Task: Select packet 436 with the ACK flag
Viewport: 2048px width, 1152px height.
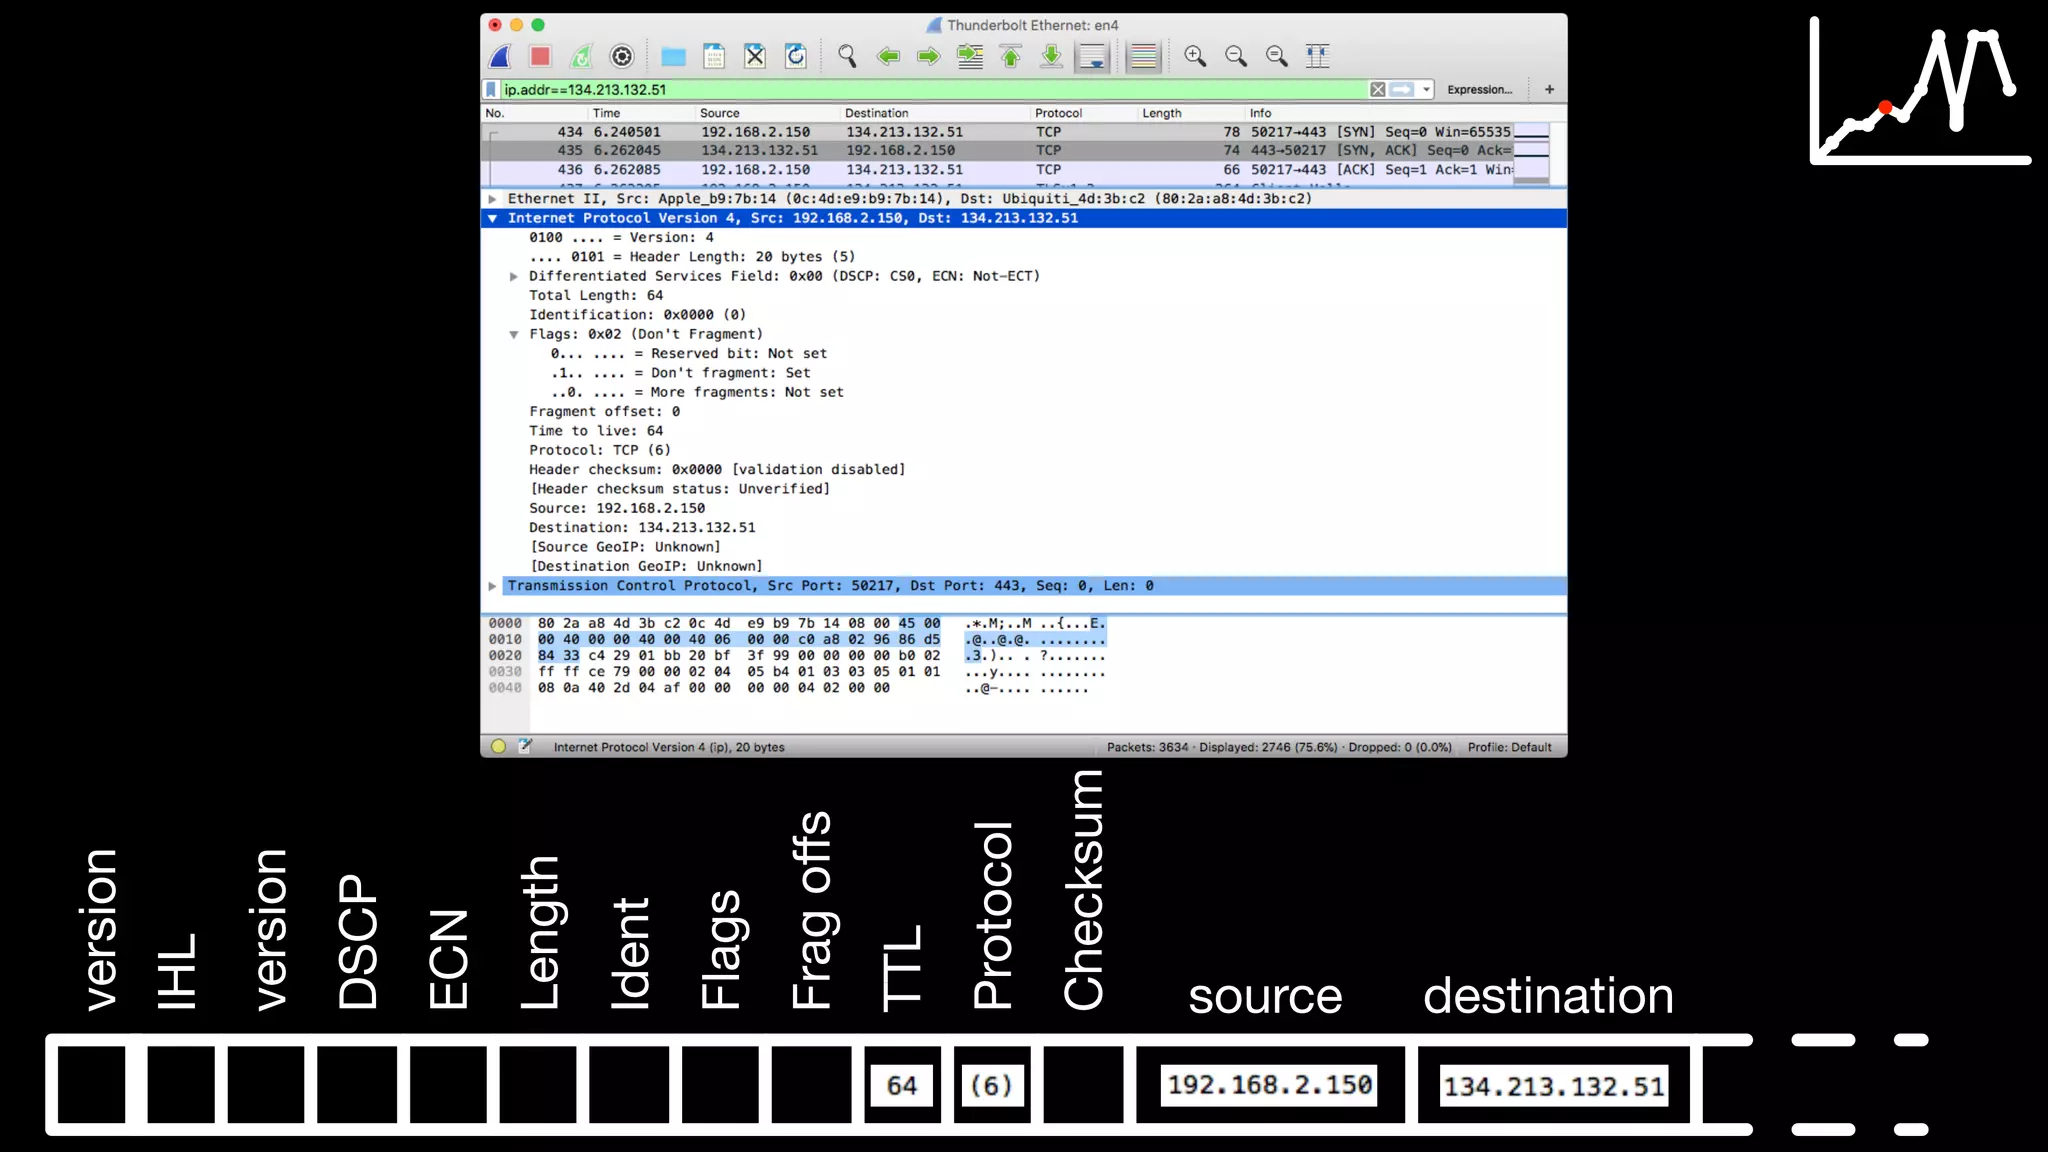Action: [x=997, y=170]
